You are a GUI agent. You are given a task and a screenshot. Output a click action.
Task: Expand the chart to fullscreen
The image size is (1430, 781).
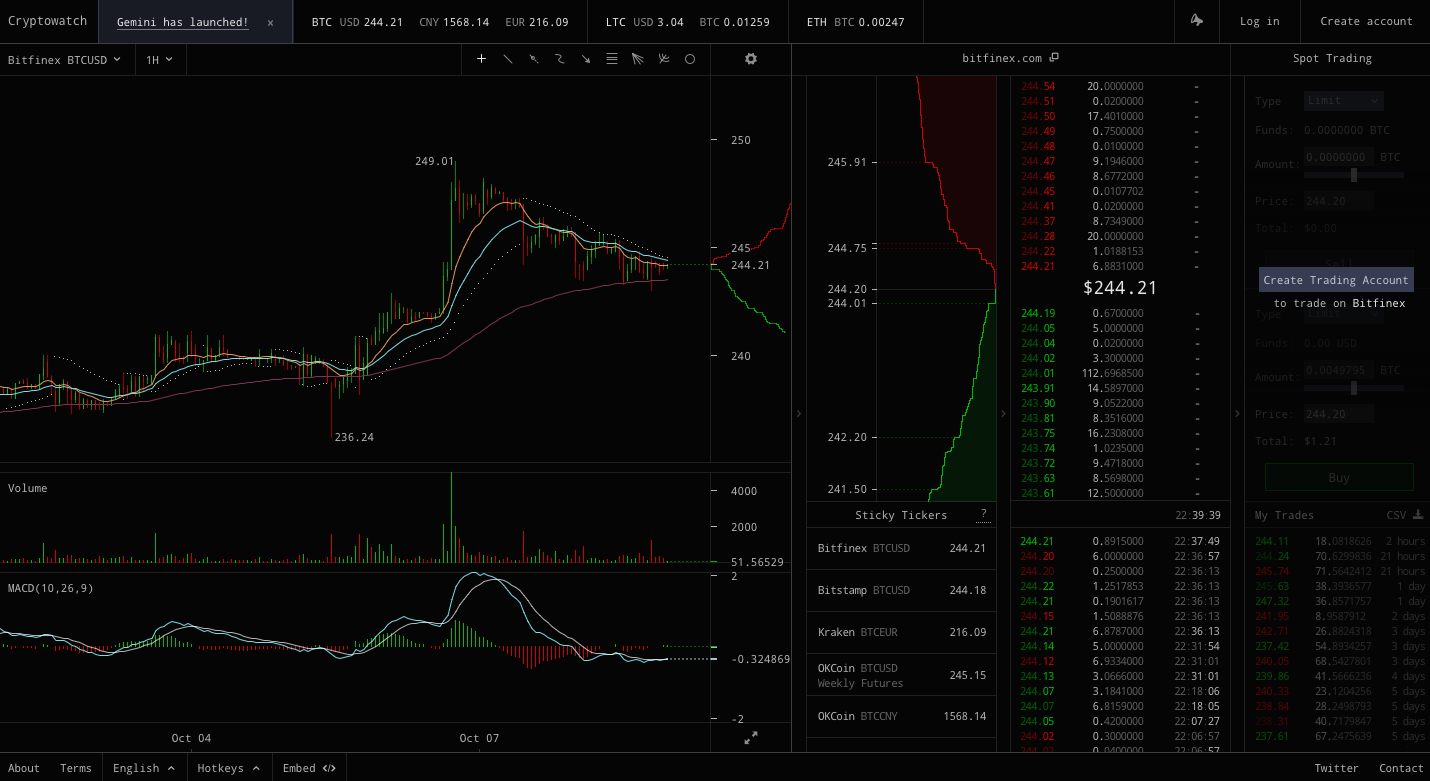pyautogui.click(x=751, y=738)
